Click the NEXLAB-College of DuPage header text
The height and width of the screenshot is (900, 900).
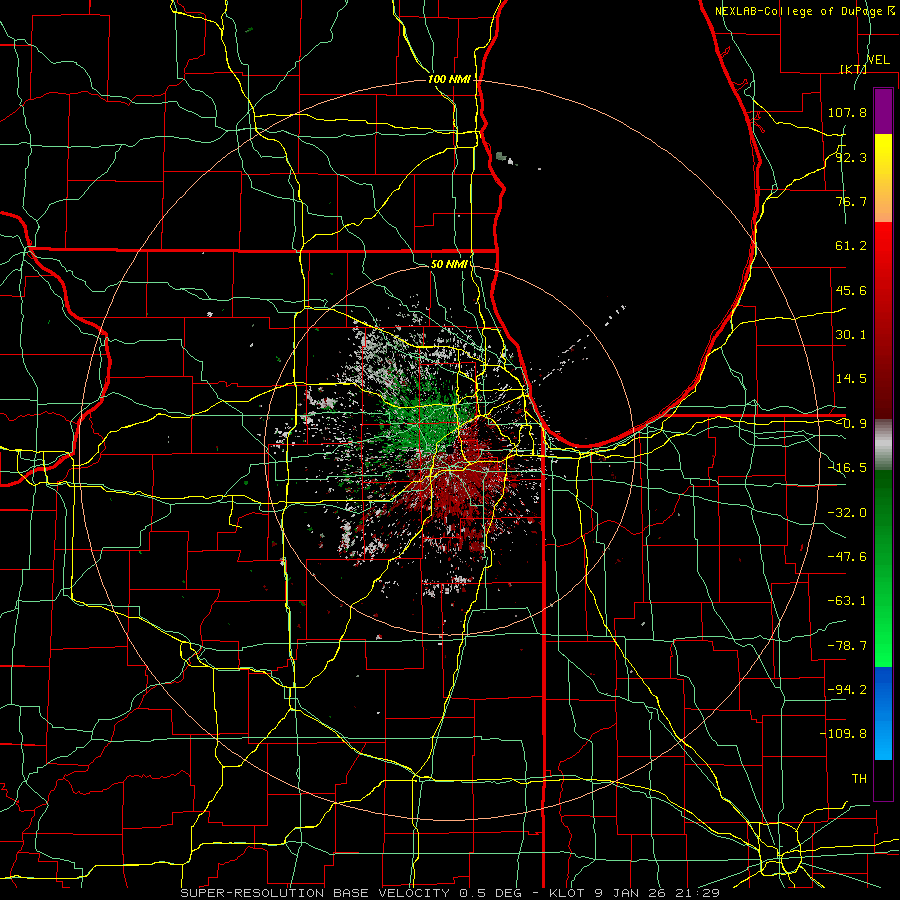tap(798, 11)
